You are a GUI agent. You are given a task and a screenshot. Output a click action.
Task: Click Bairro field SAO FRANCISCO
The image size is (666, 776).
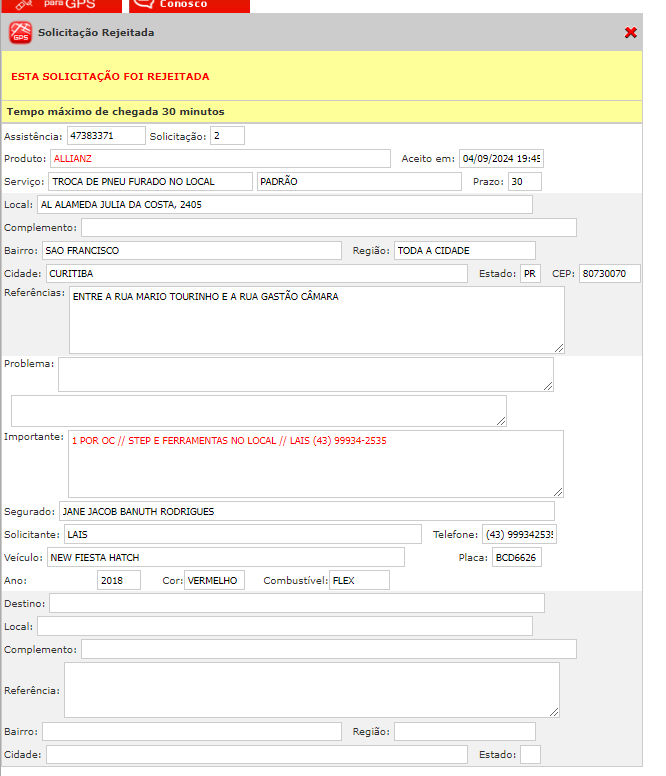pyautogui.click(x=191, y=251)
